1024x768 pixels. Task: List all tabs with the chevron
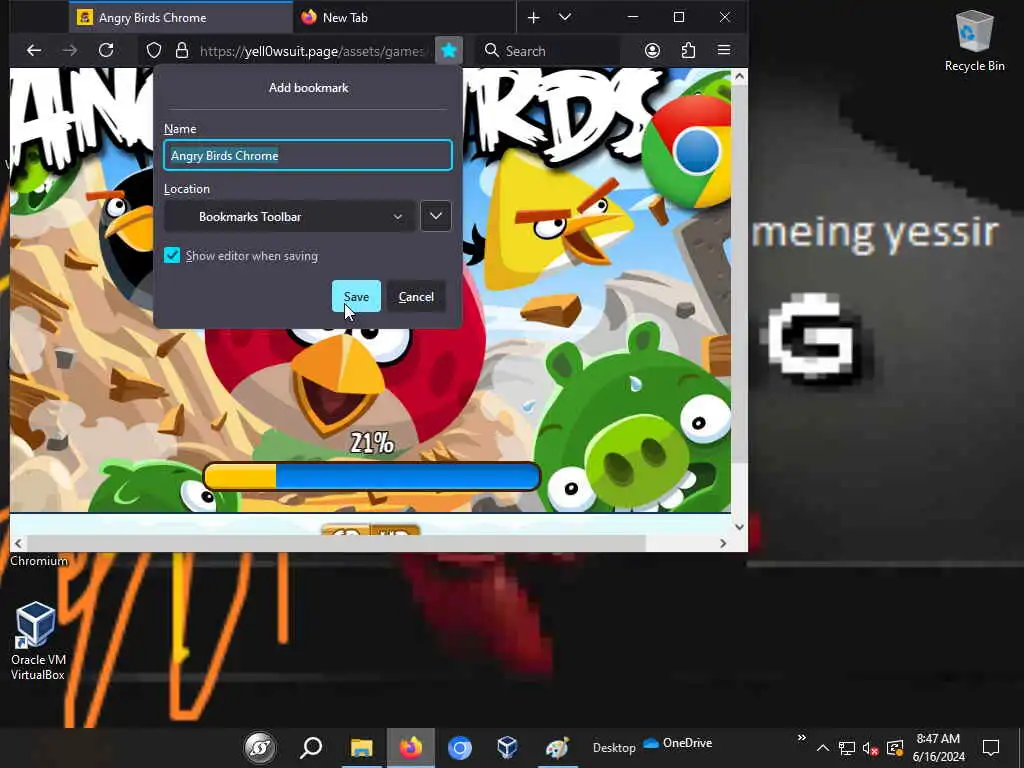pyautogui.click(x=565, y=18)
